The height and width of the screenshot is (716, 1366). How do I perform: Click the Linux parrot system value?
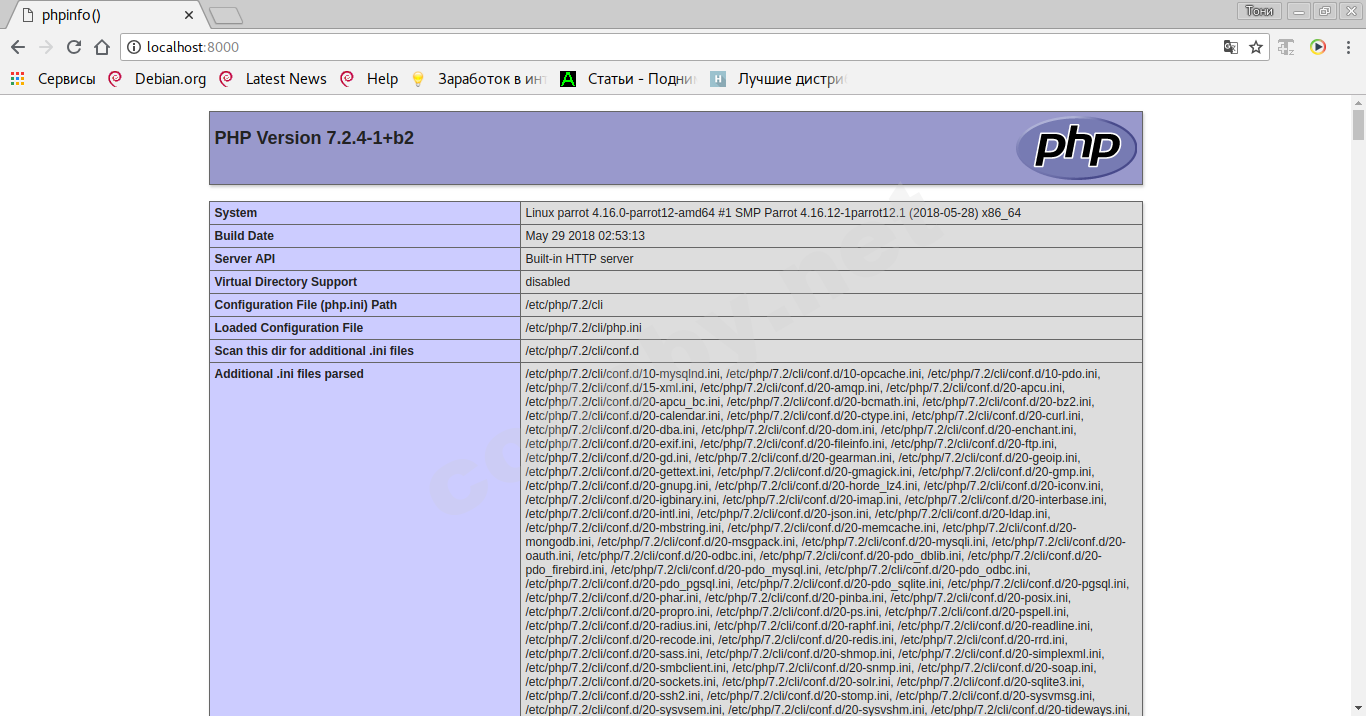pos(773,213)
